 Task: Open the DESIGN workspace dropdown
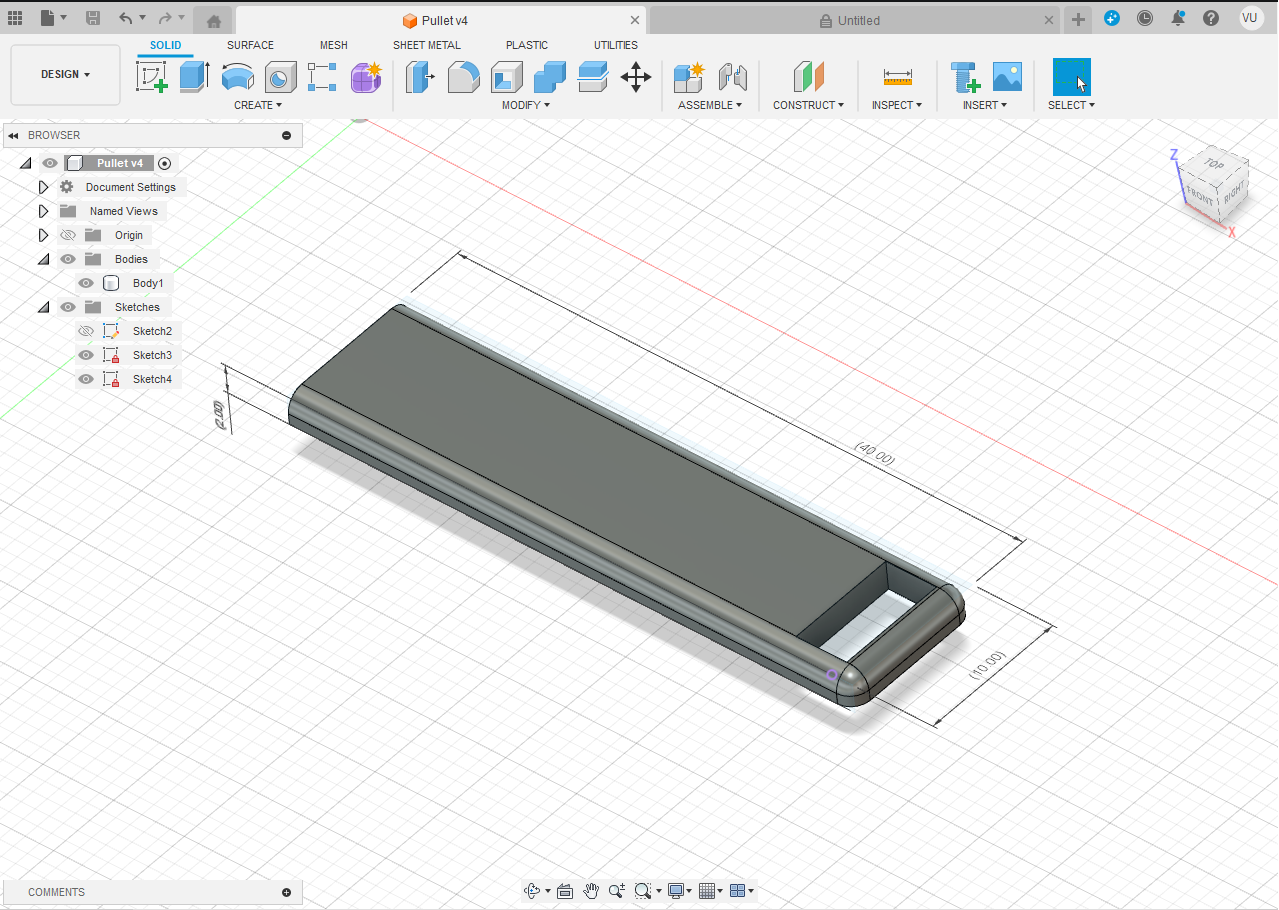pyautogui.click(x=65, y=75)
